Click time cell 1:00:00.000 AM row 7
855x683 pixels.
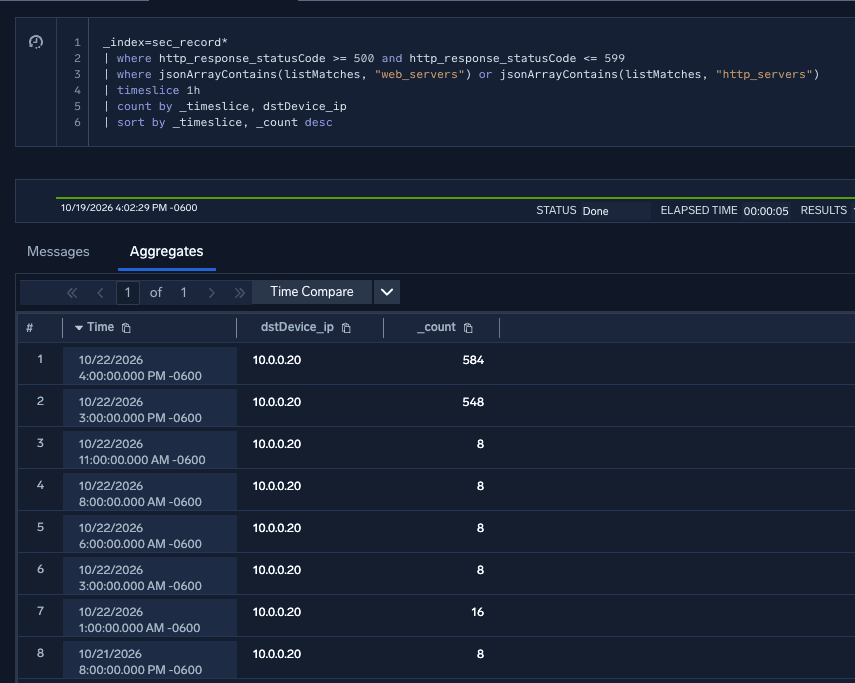tap(150, 618)
